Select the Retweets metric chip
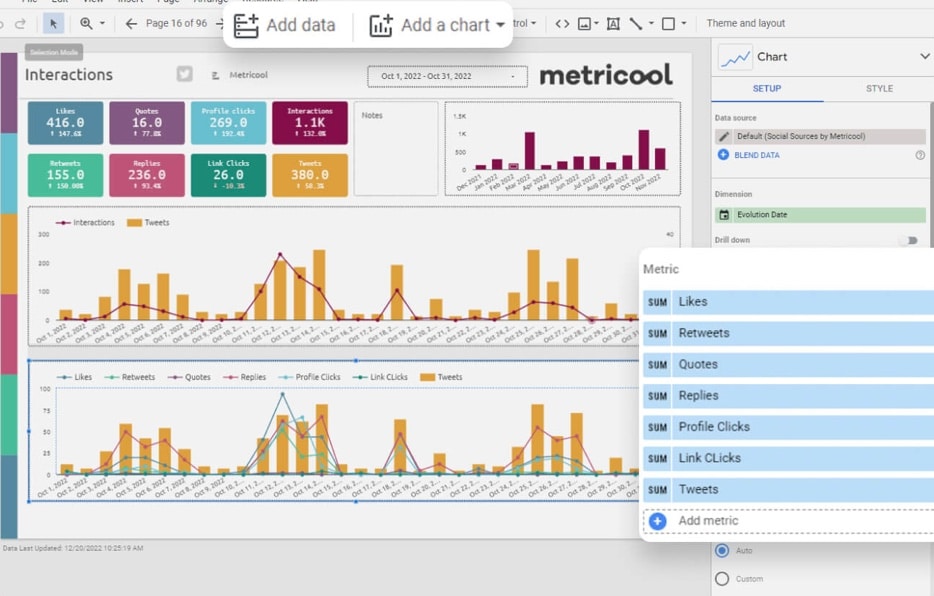Viewport: 934px width, 596px height. pos(789,333)
